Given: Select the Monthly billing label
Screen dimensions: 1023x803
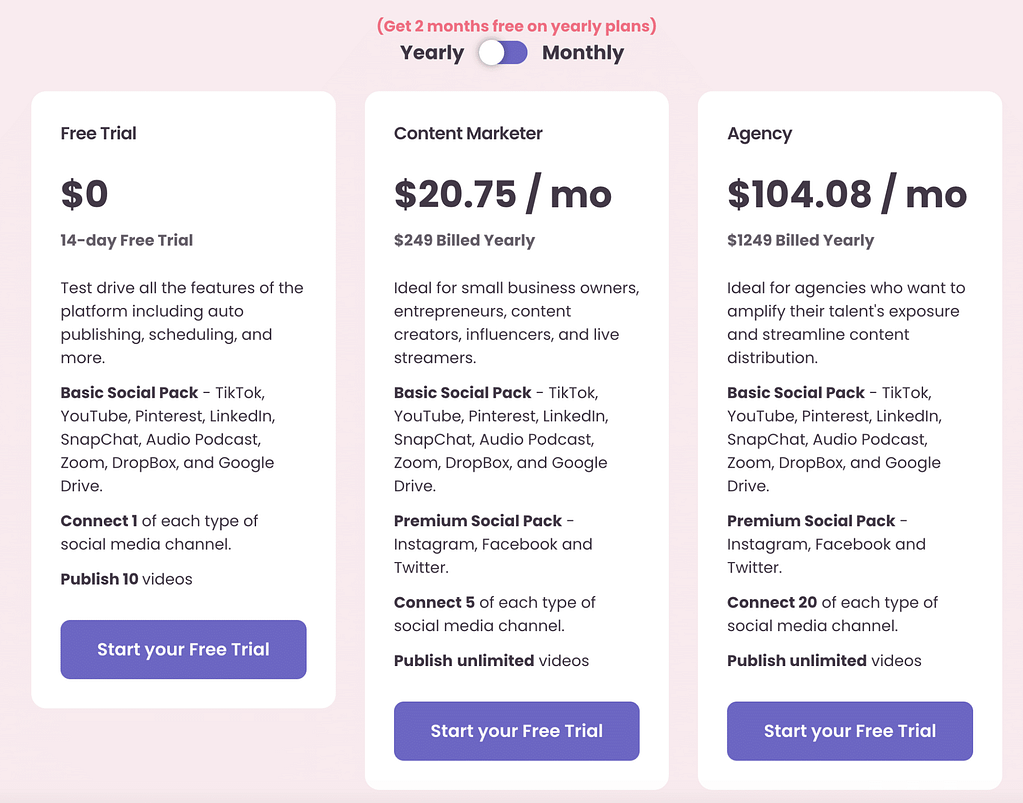Looking at the screenshot, I should point(583,53).
